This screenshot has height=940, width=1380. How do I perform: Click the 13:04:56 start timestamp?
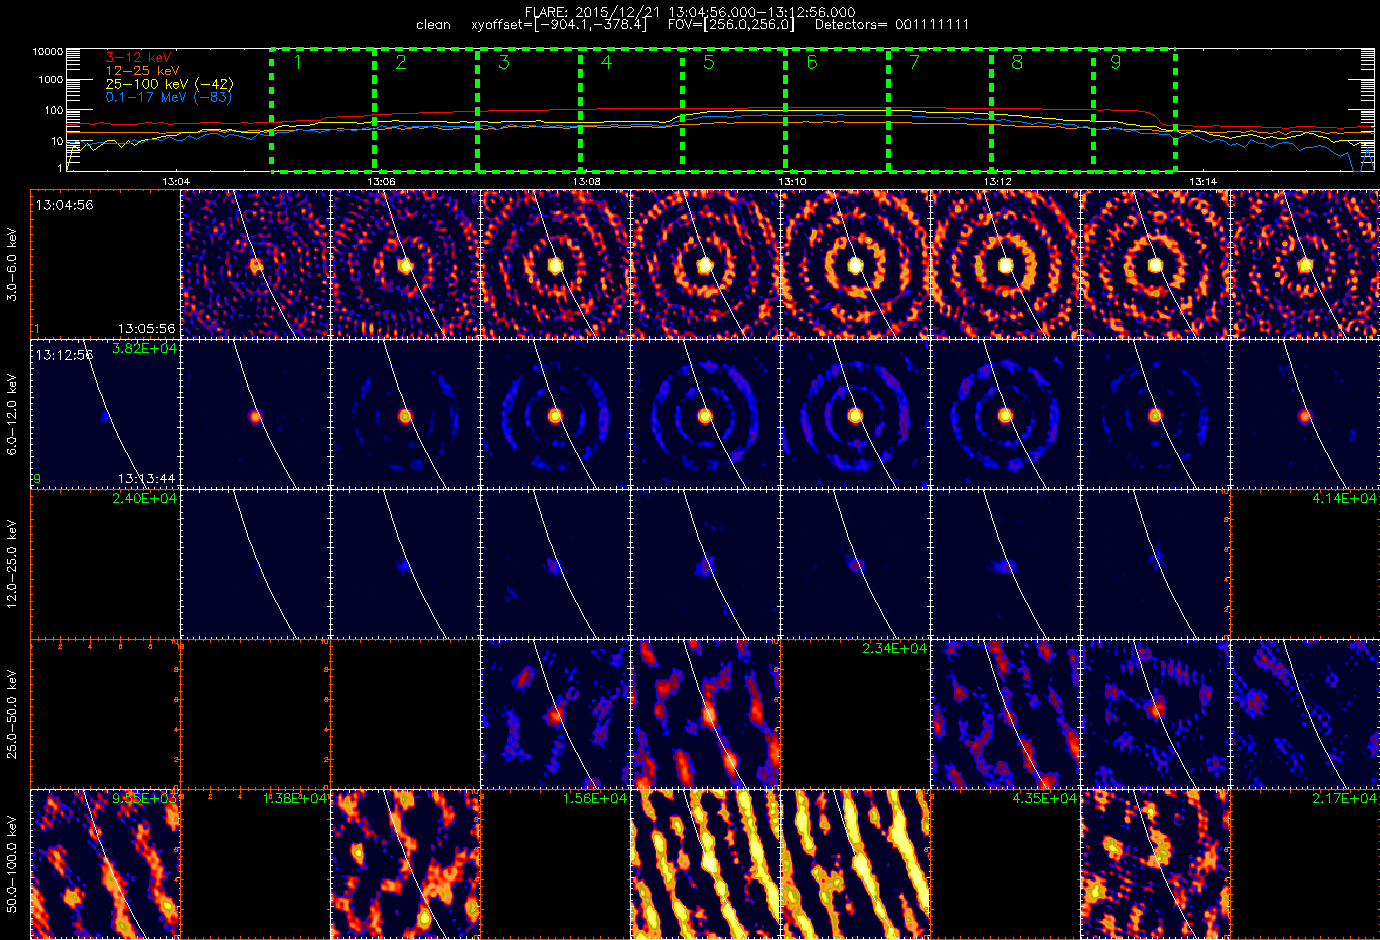tap(64, 205)
